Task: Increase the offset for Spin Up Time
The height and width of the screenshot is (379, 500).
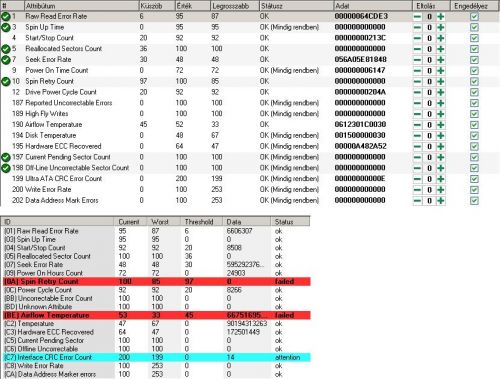Action: tap(441, 27)
